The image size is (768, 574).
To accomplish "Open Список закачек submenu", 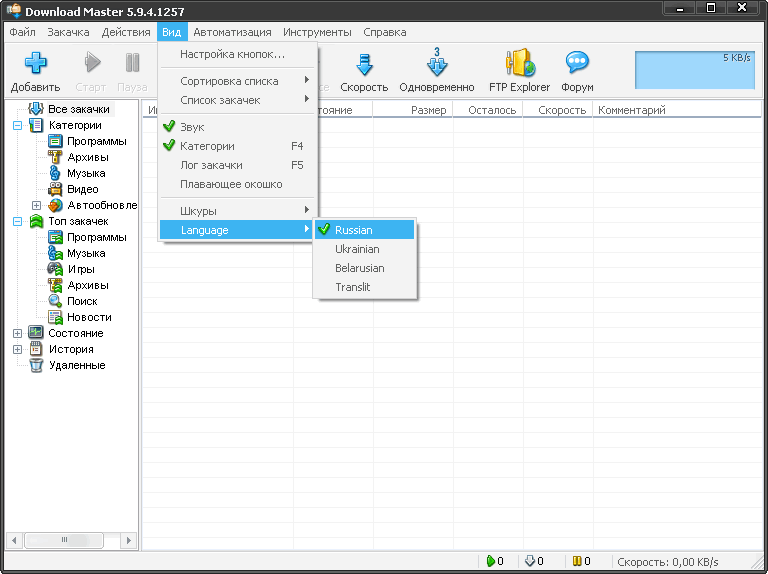I will [238, 100].
